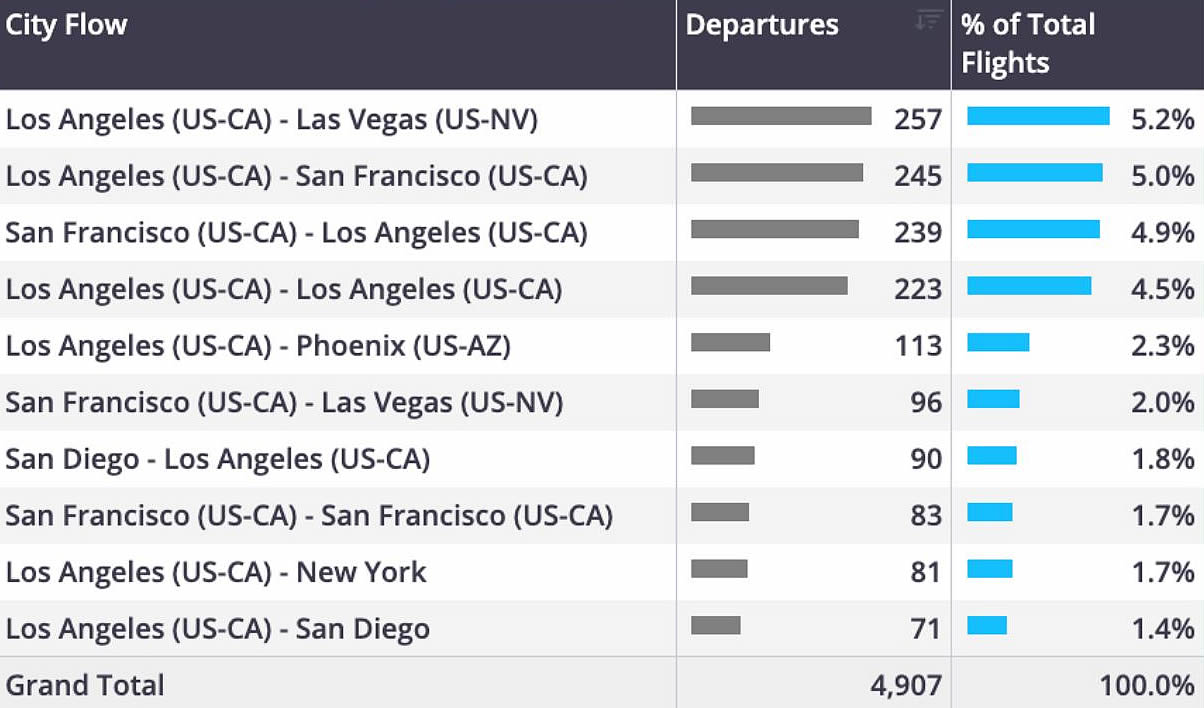The width and height of the screenshot is (1204, 708).
Task: Select Los Angeles - Los Angeles row
Action: [284, 290]
